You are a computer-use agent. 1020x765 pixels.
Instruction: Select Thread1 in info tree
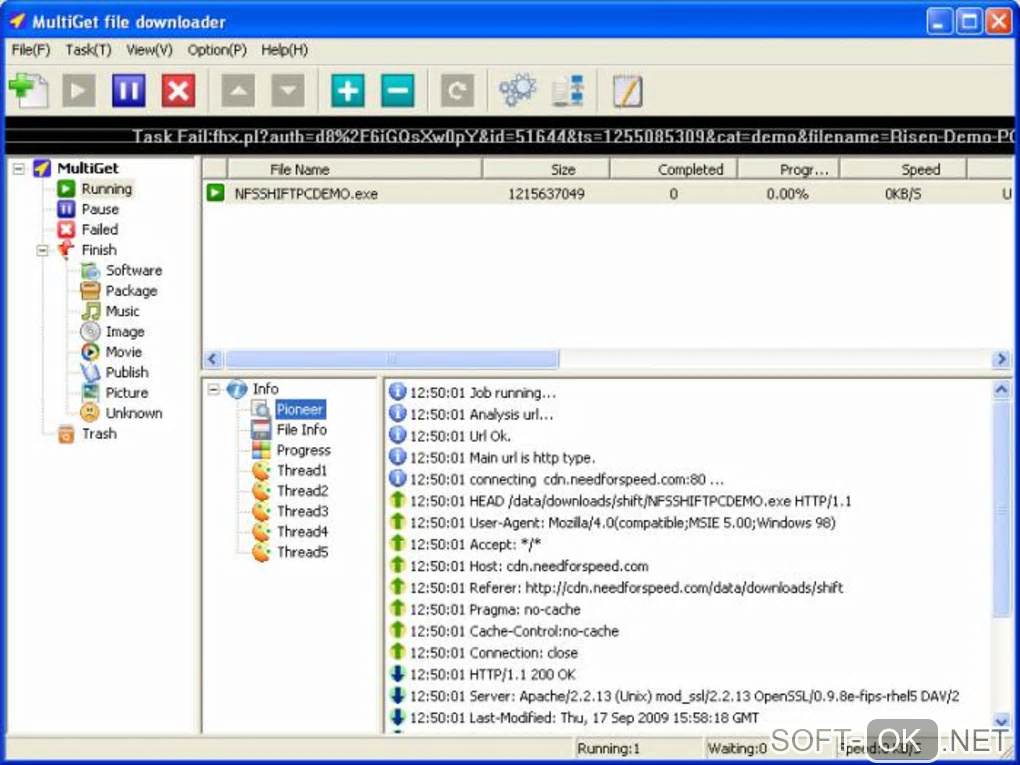click(302, 470)
